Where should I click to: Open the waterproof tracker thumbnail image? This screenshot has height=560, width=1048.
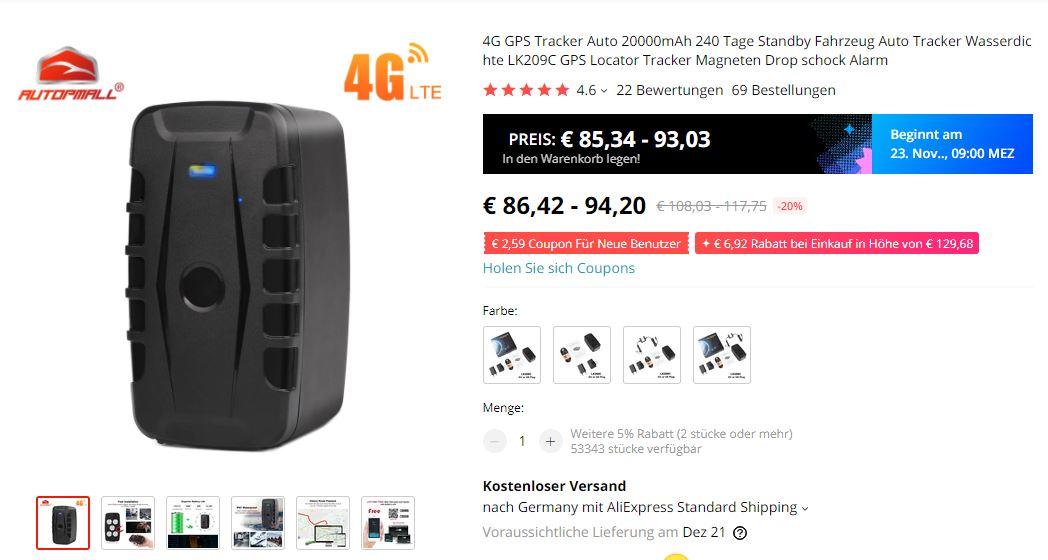pos(258,523)
